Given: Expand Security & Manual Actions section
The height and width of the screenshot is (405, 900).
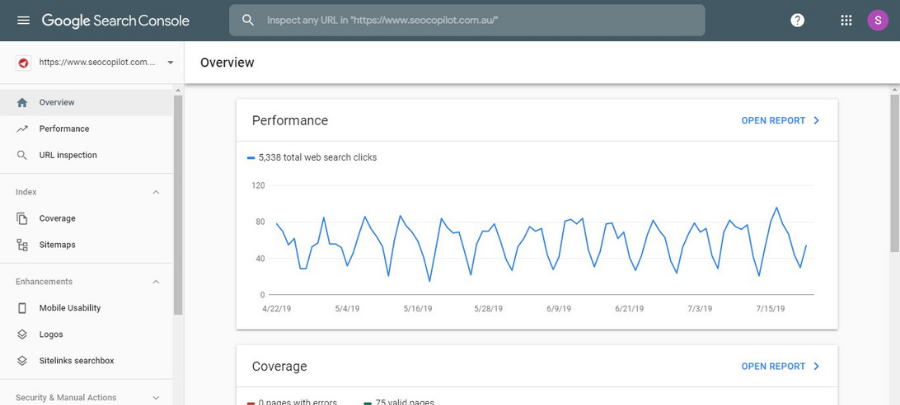Looking at the screenshot, I should coord(156,398).
